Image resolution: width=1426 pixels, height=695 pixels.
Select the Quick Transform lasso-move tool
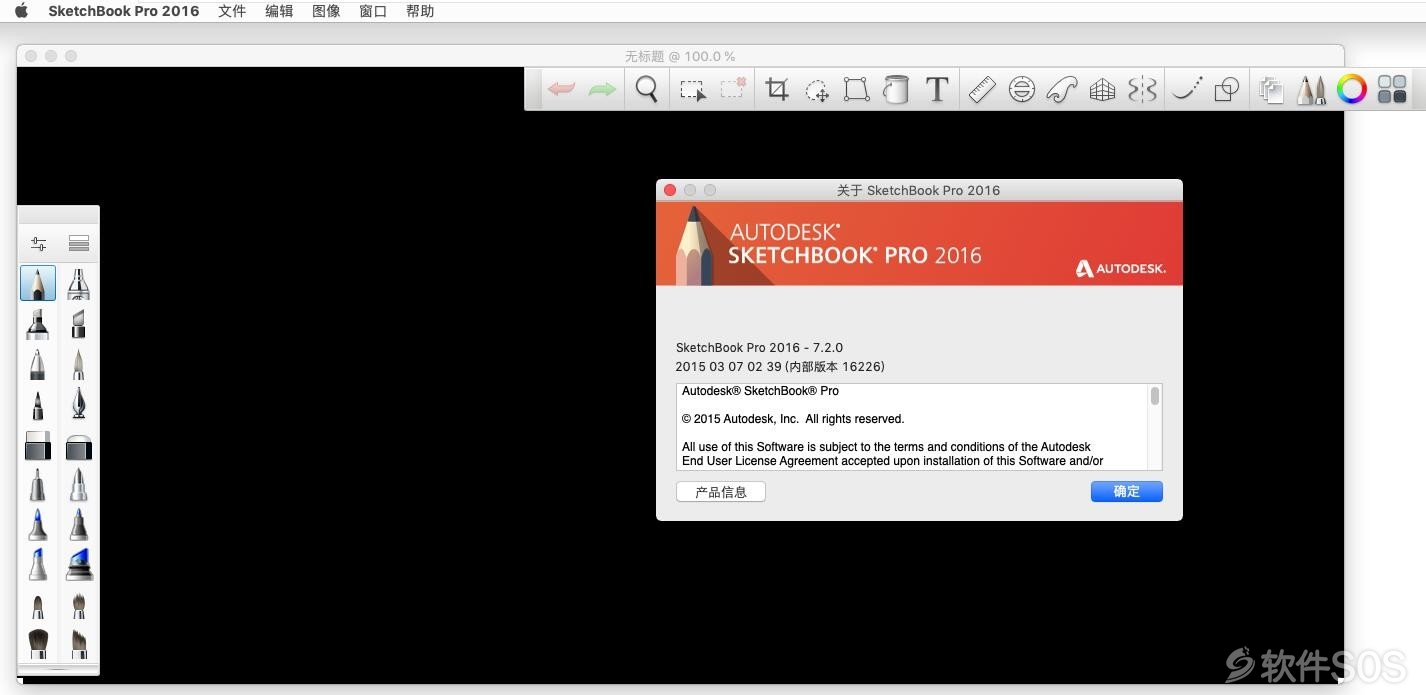pyautogui.click(x=817, y=90)
